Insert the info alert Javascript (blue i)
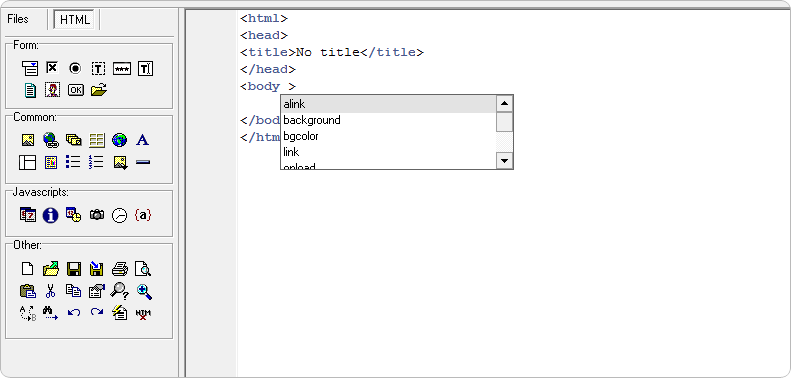Screen dimensions: 791x378 [x=50, y=215]
